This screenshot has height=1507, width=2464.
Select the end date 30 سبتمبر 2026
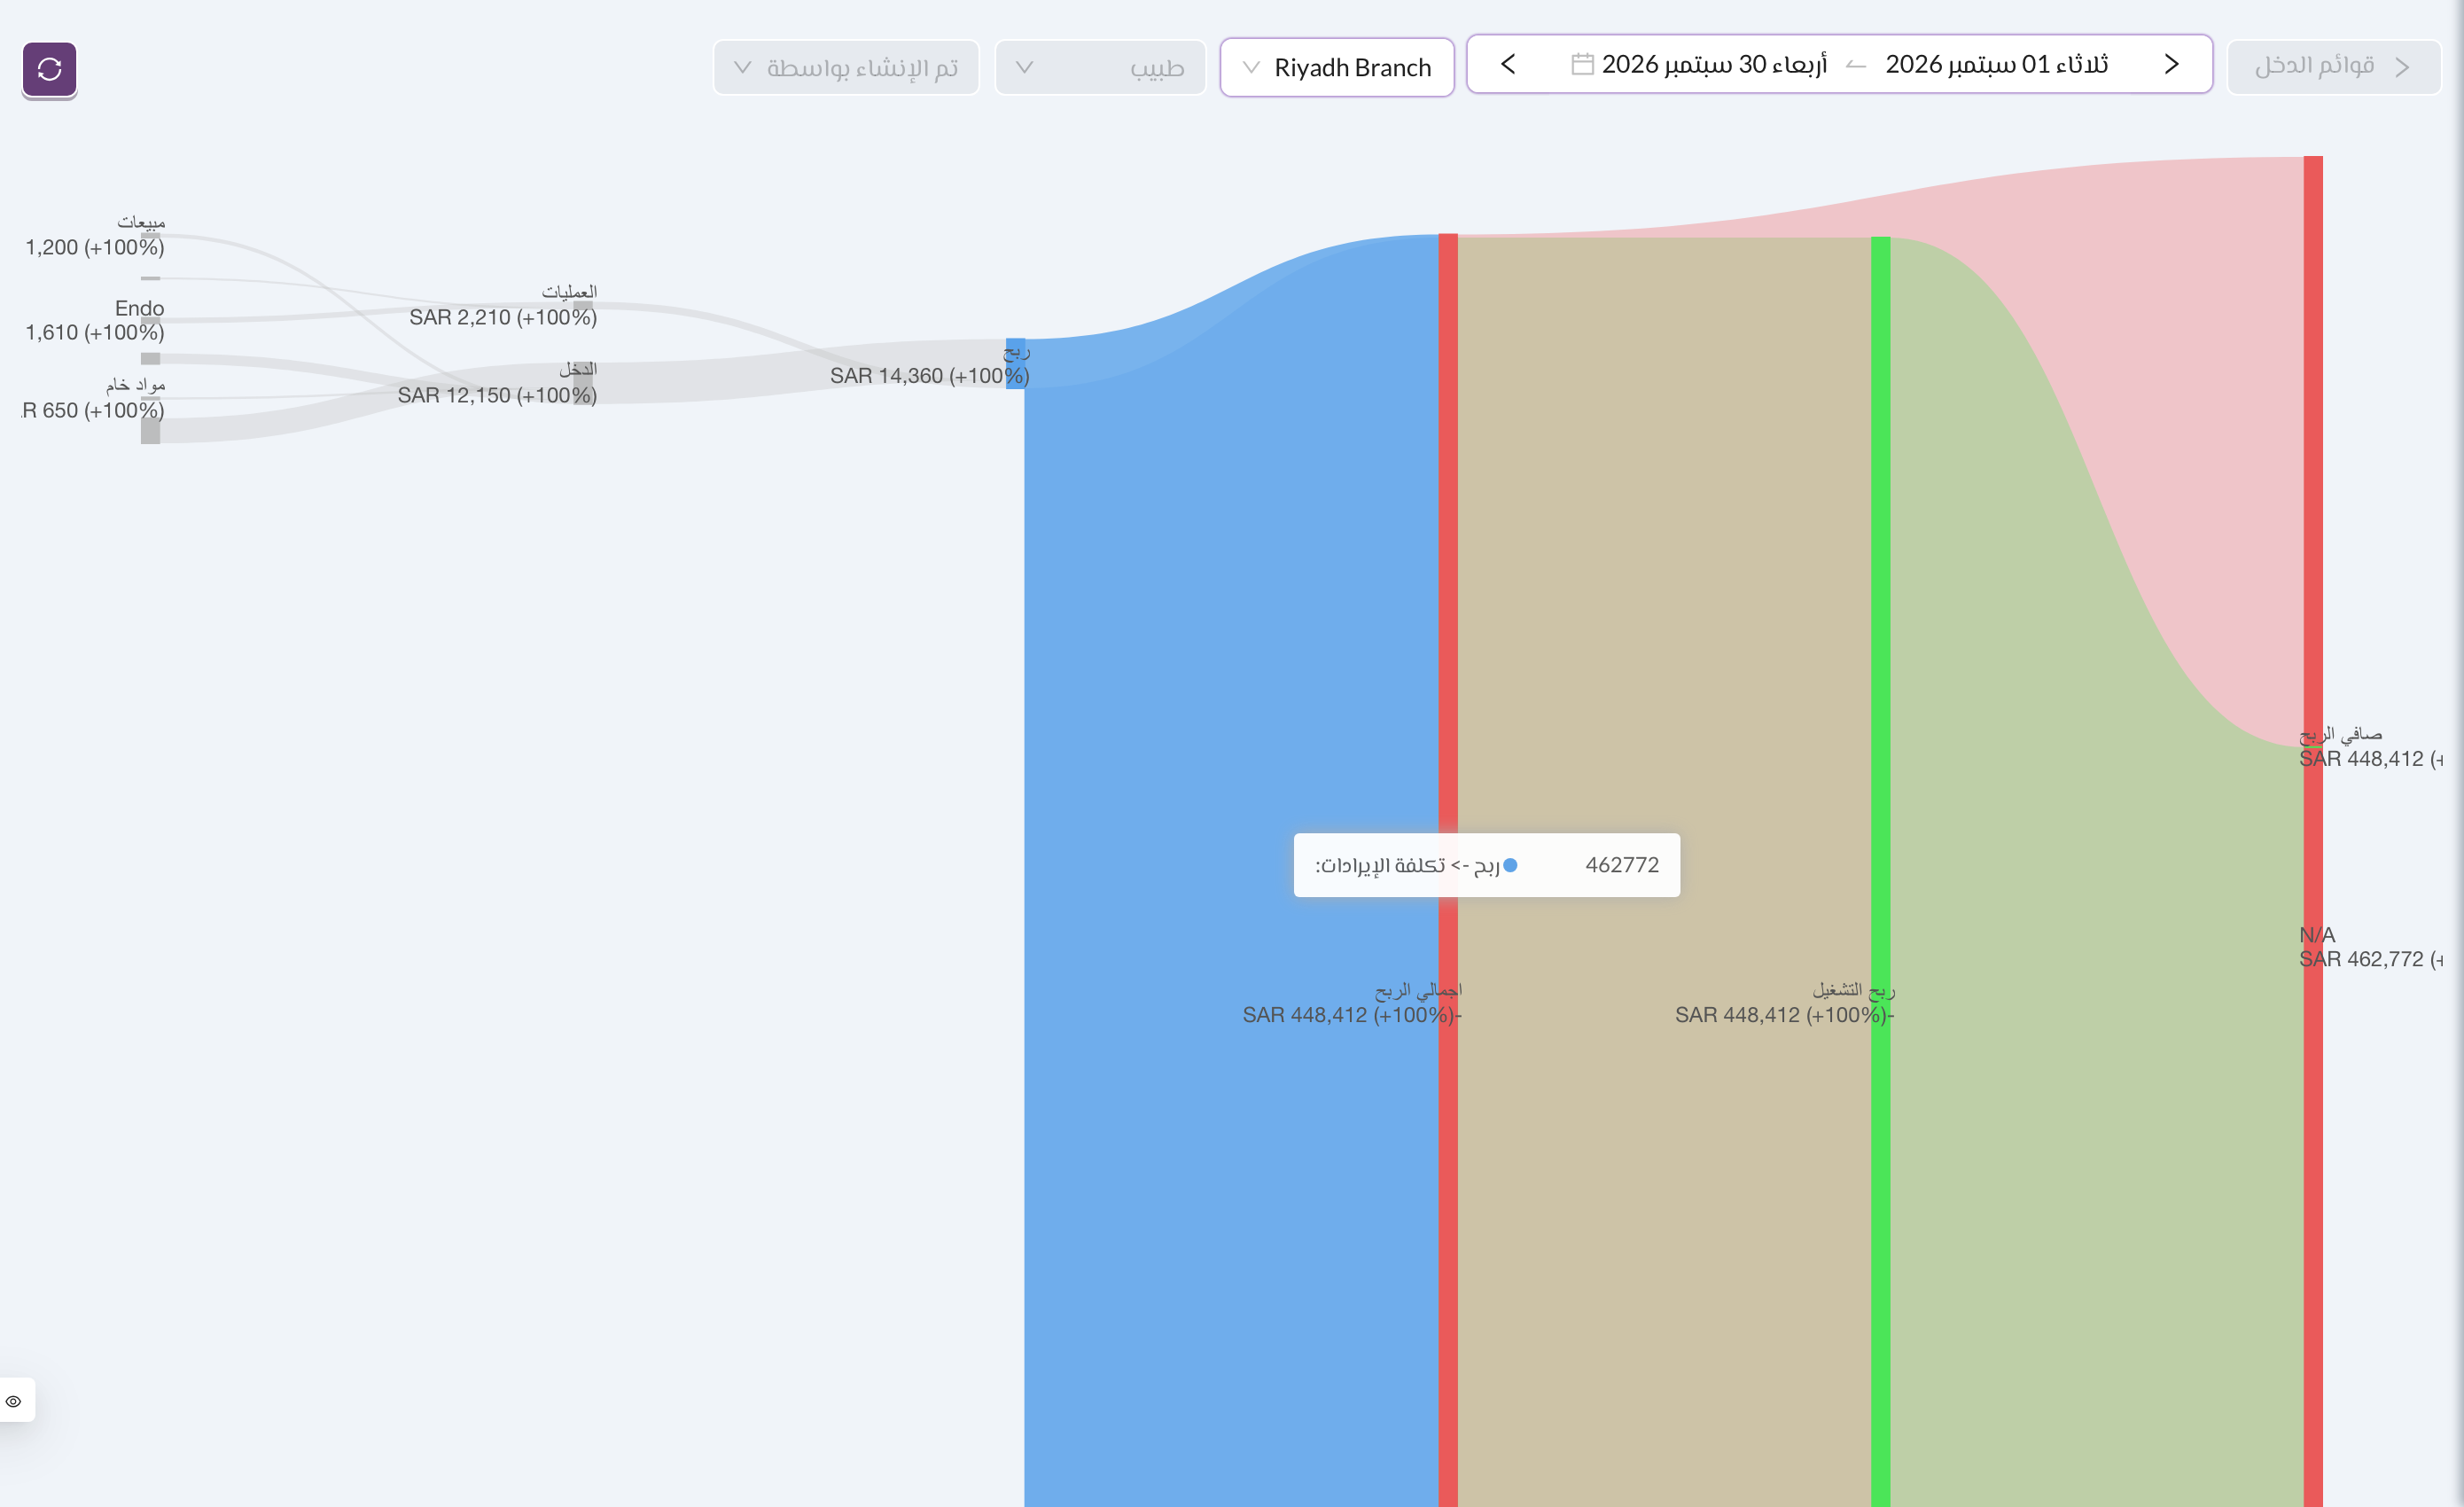coord(1714,64)
